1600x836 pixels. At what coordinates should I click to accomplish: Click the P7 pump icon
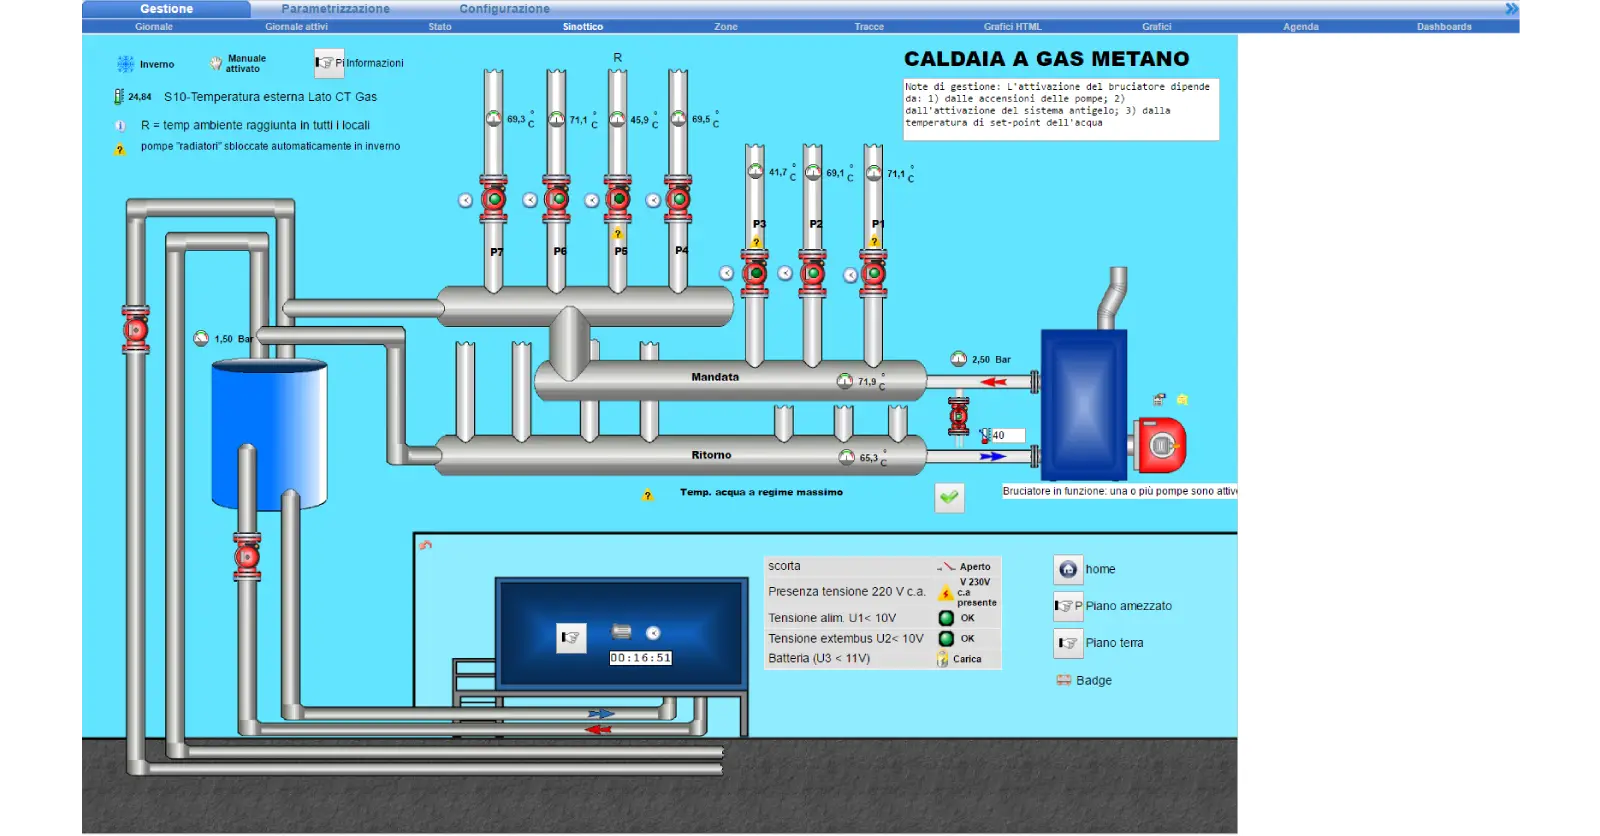click(x=494, y=199)
